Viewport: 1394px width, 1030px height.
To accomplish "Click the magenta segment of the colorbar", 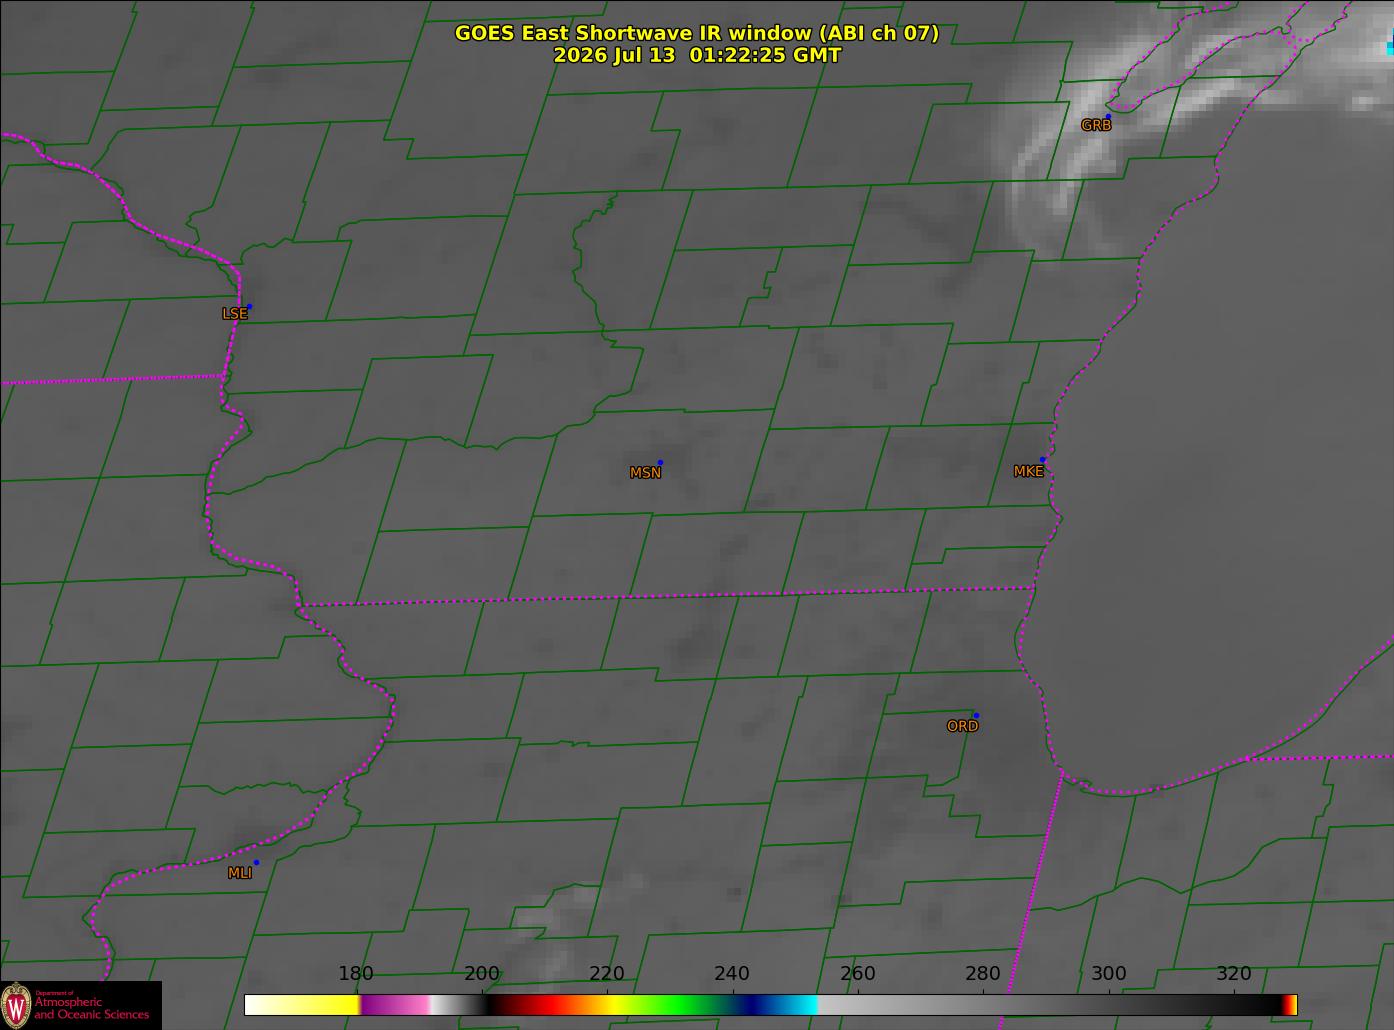I will pos(393,1005).
